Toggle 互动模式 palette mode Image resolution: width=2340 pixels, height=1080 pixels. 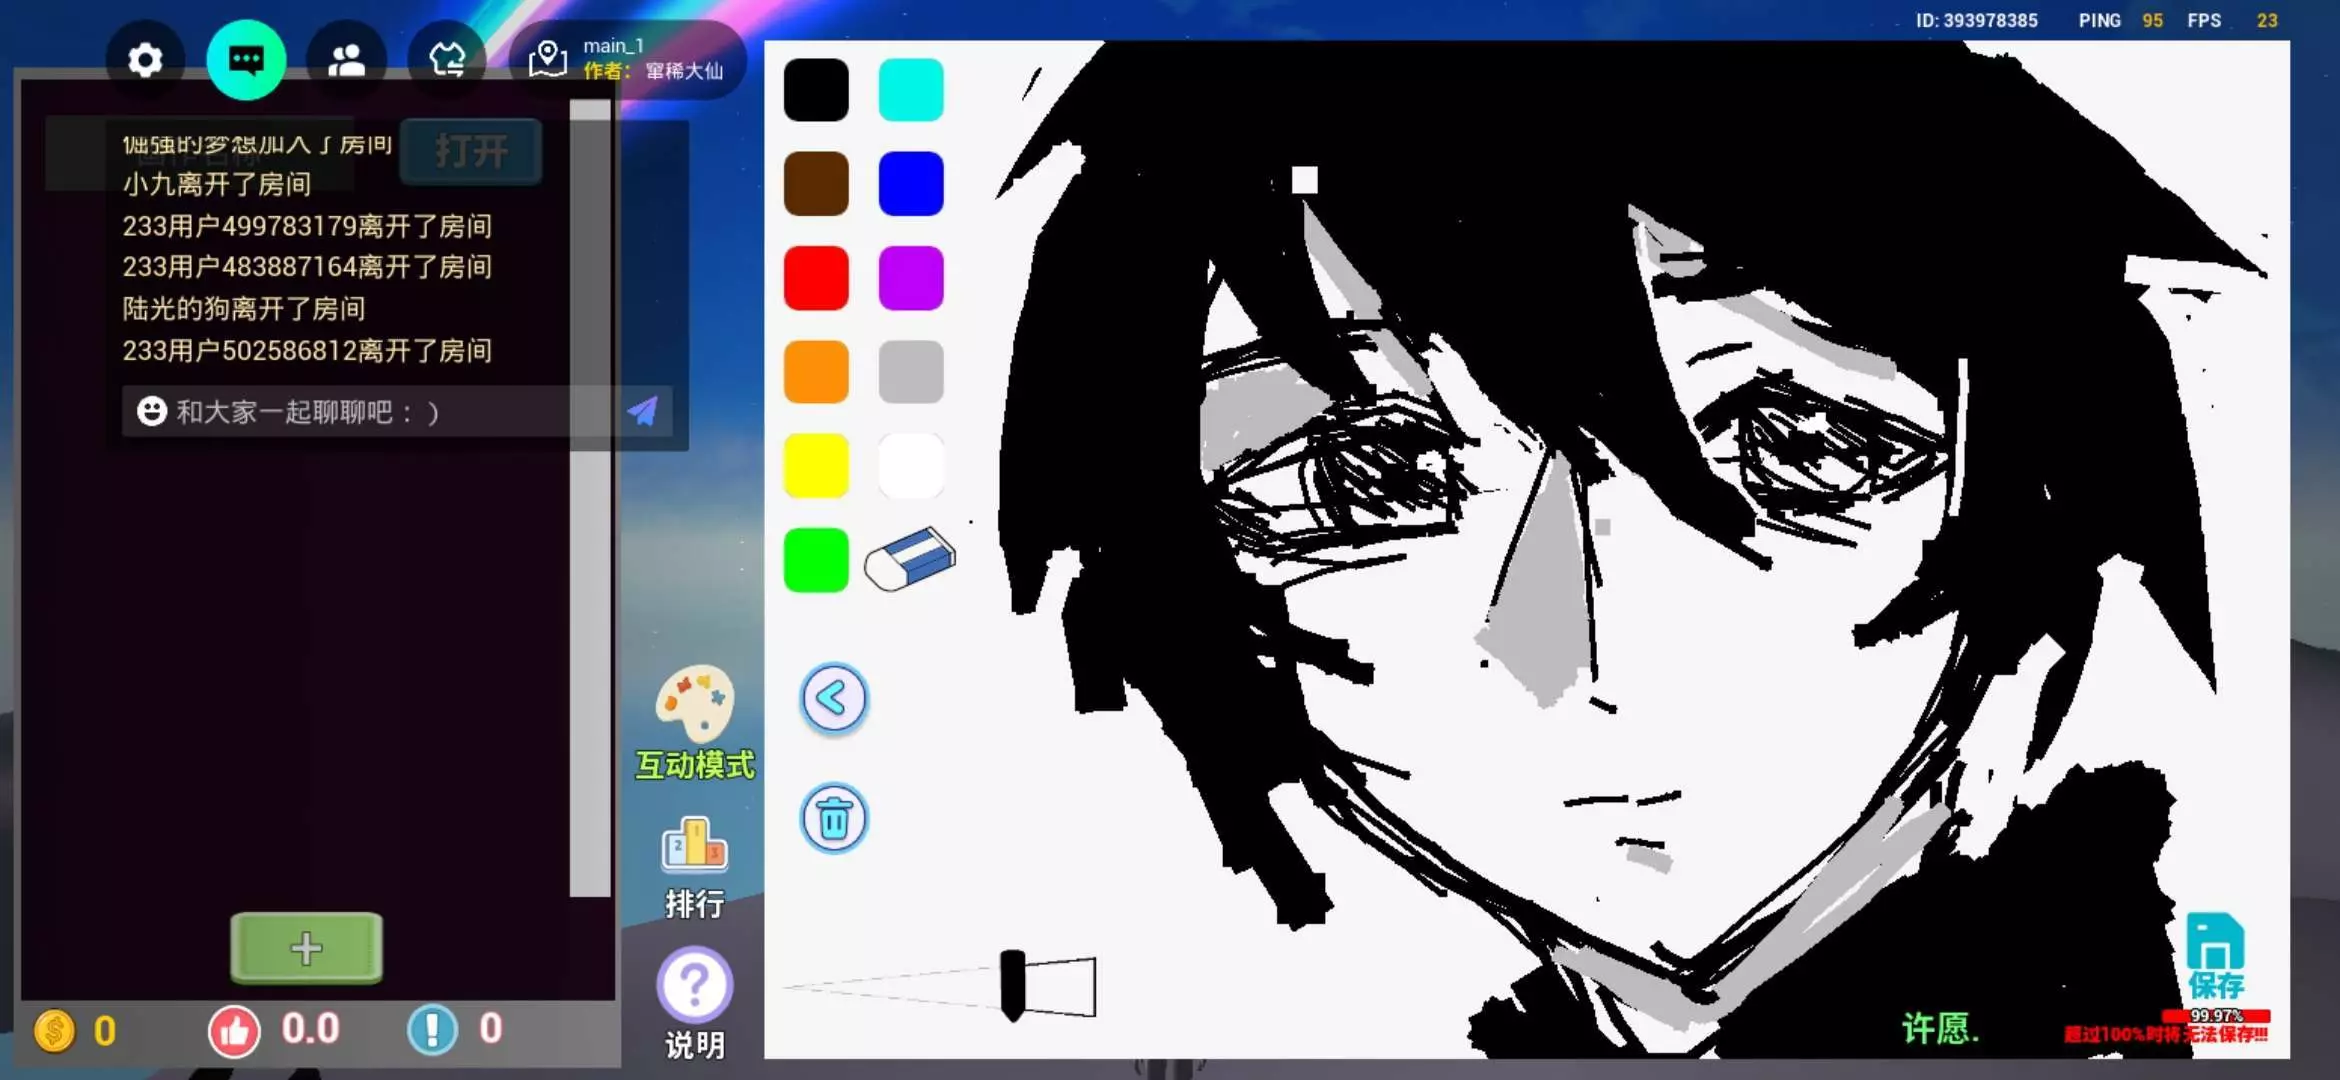click(694, 705)
